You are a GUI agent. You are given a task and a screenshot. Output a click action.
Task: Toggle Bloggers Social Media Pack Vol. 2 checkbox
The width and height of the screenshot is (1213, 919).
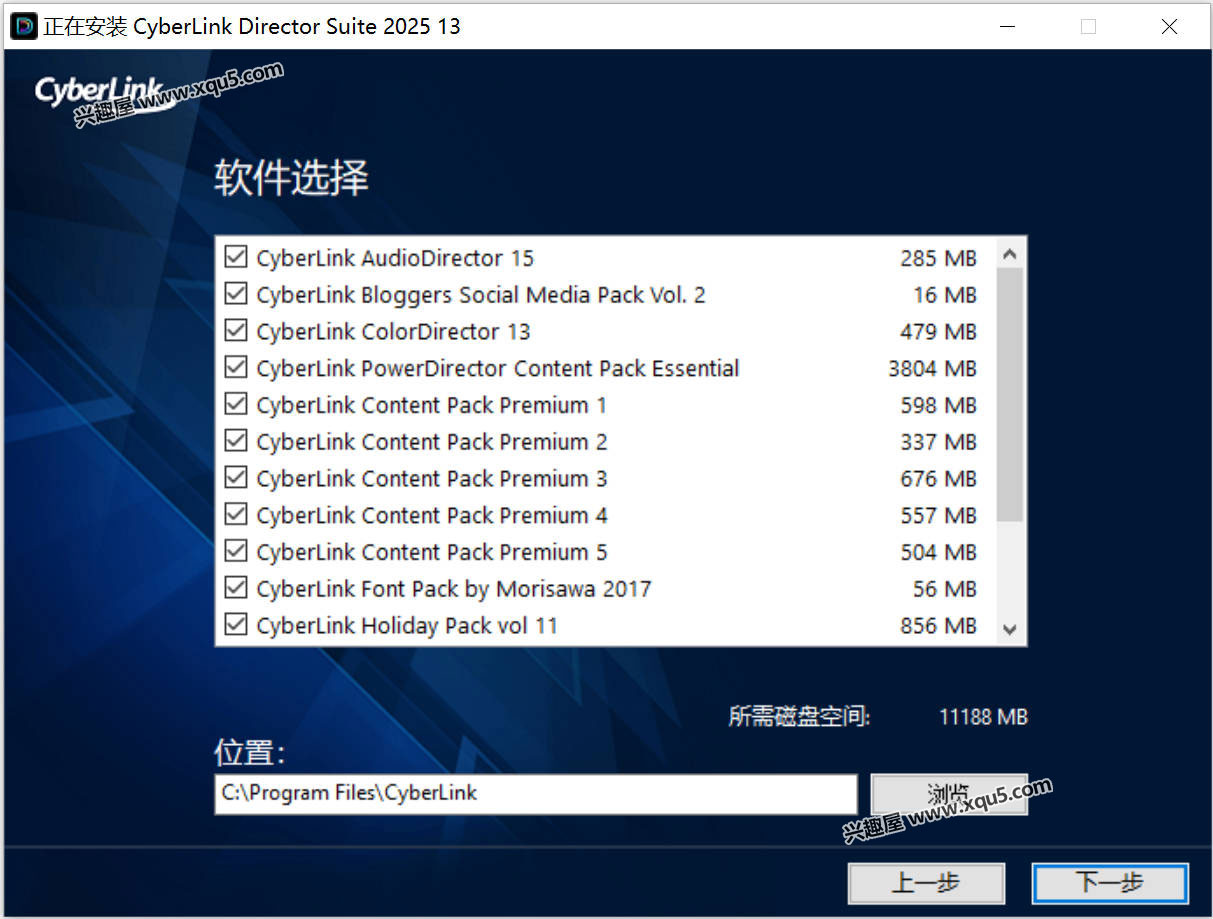[236, 294]
